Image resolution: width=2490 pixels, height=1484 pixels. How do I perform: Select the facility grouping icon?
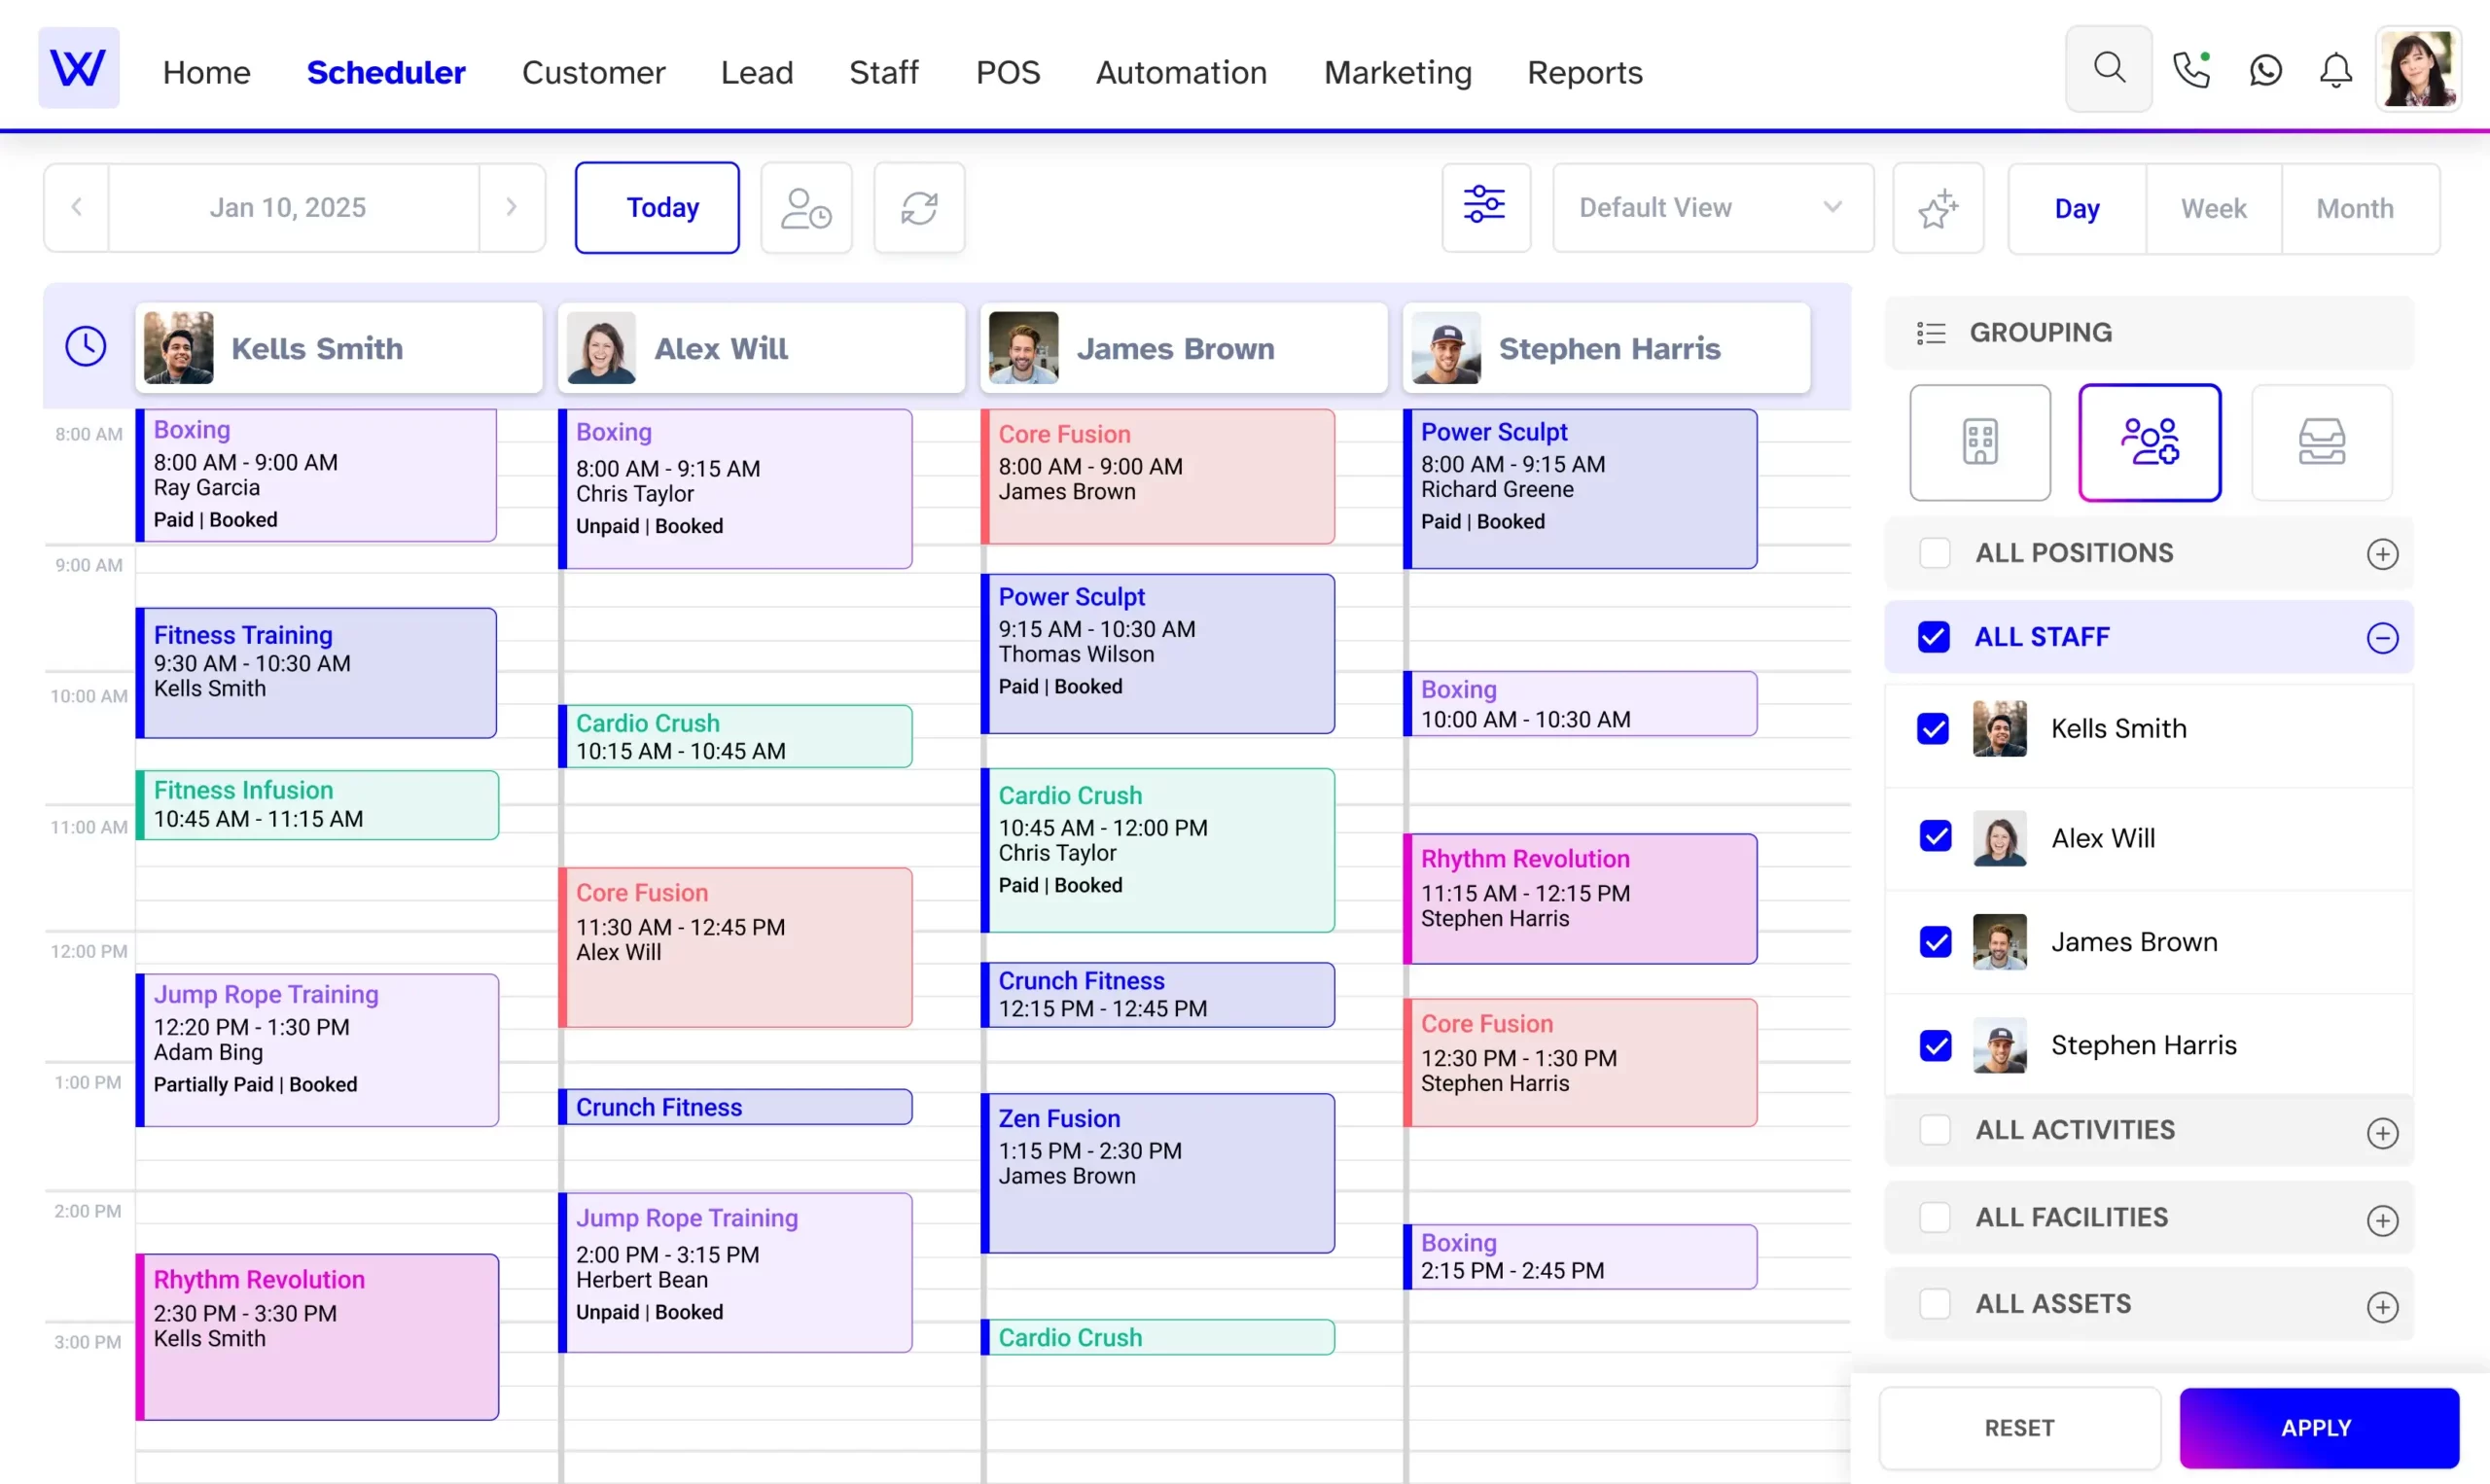pos(1979,442)
